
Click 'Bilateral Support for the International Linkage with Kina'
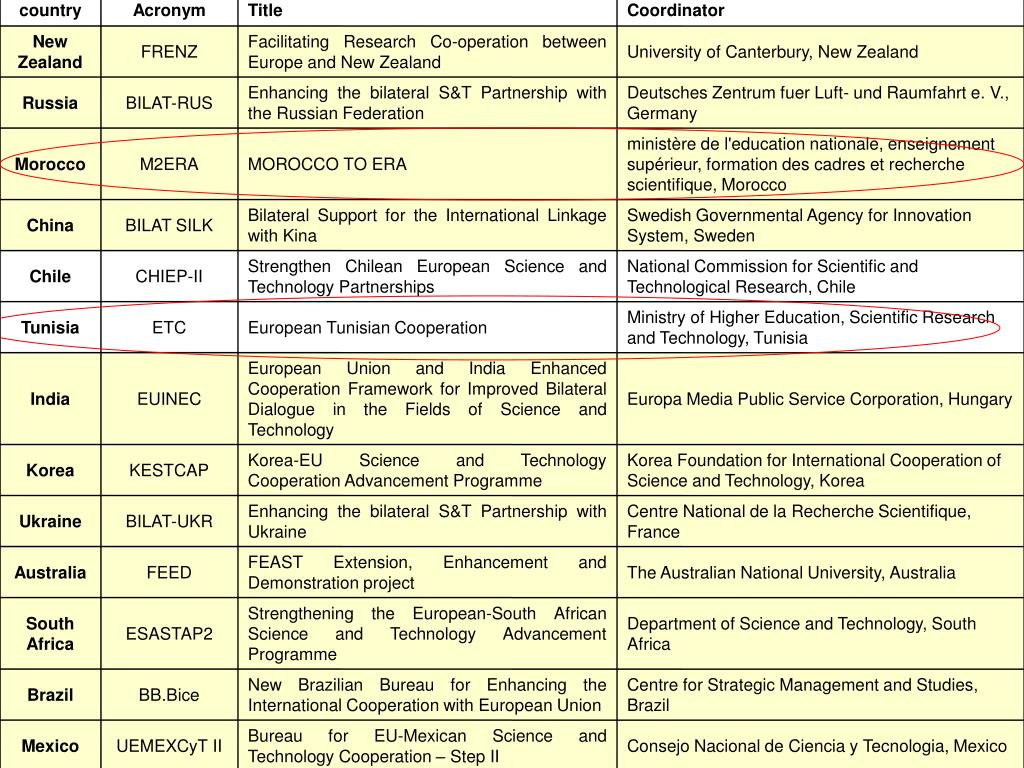[427, 225]
